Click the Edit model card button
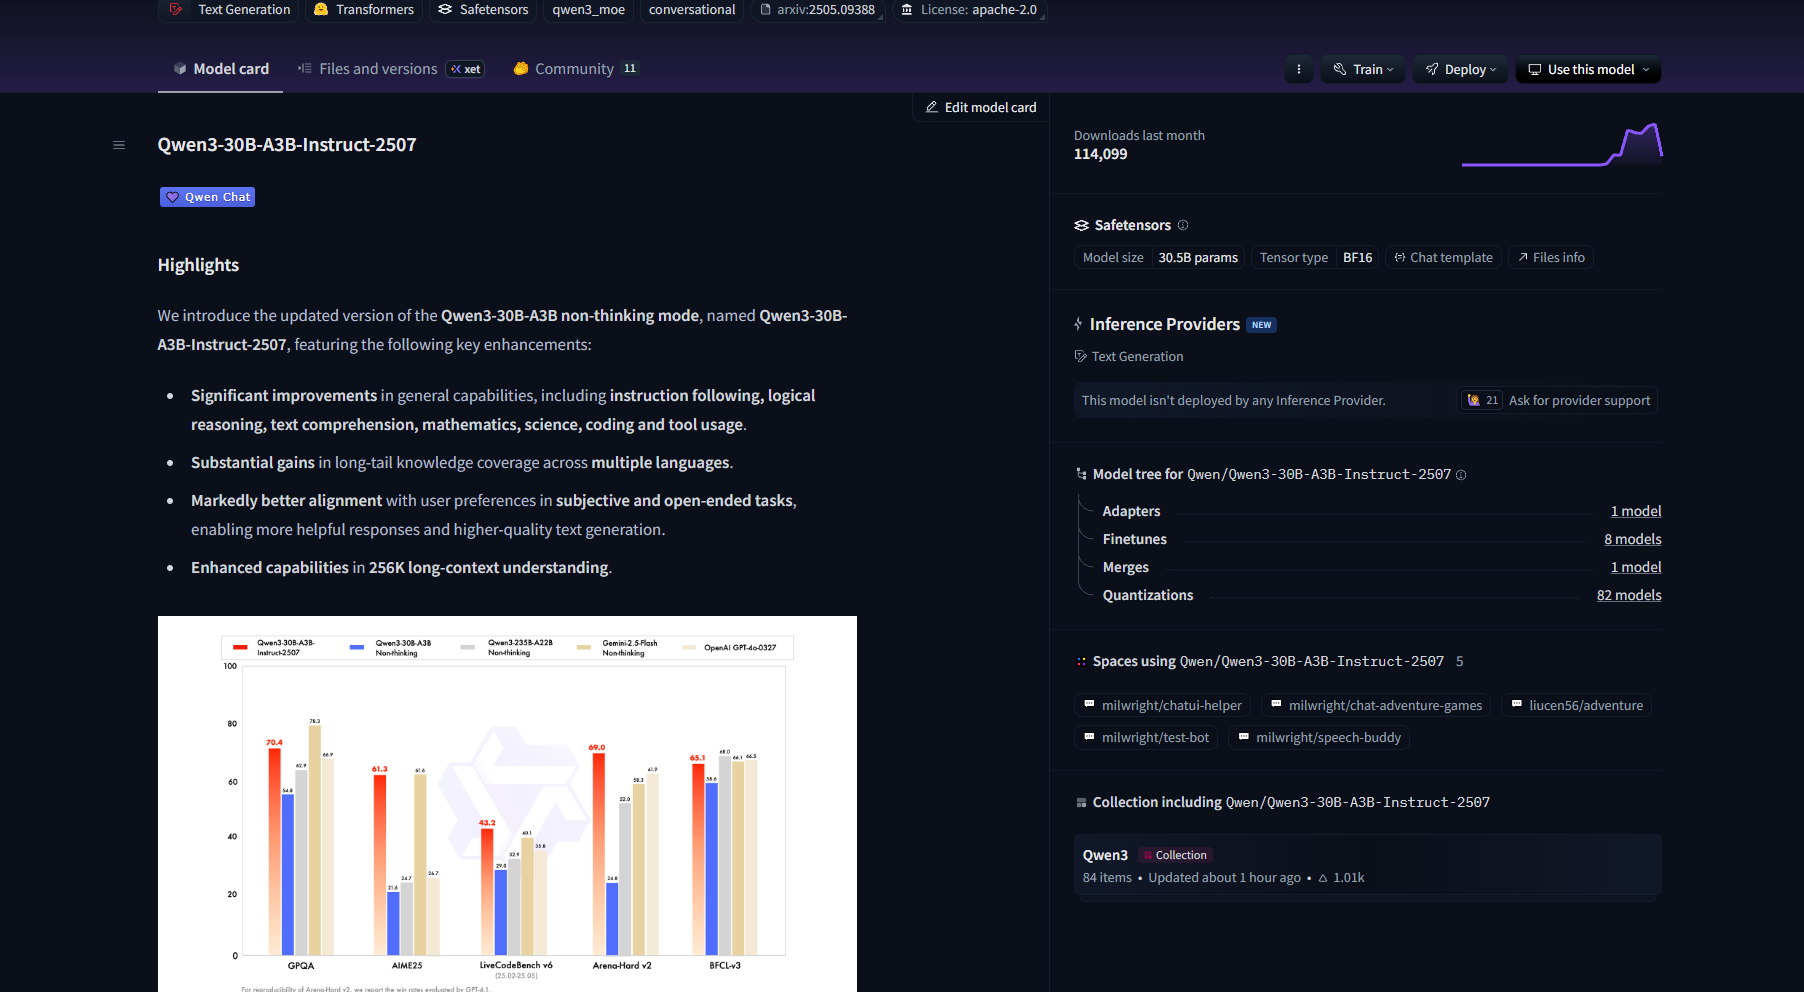The image size is (1804, 992). pyautogui.click(x=981, y=108)
